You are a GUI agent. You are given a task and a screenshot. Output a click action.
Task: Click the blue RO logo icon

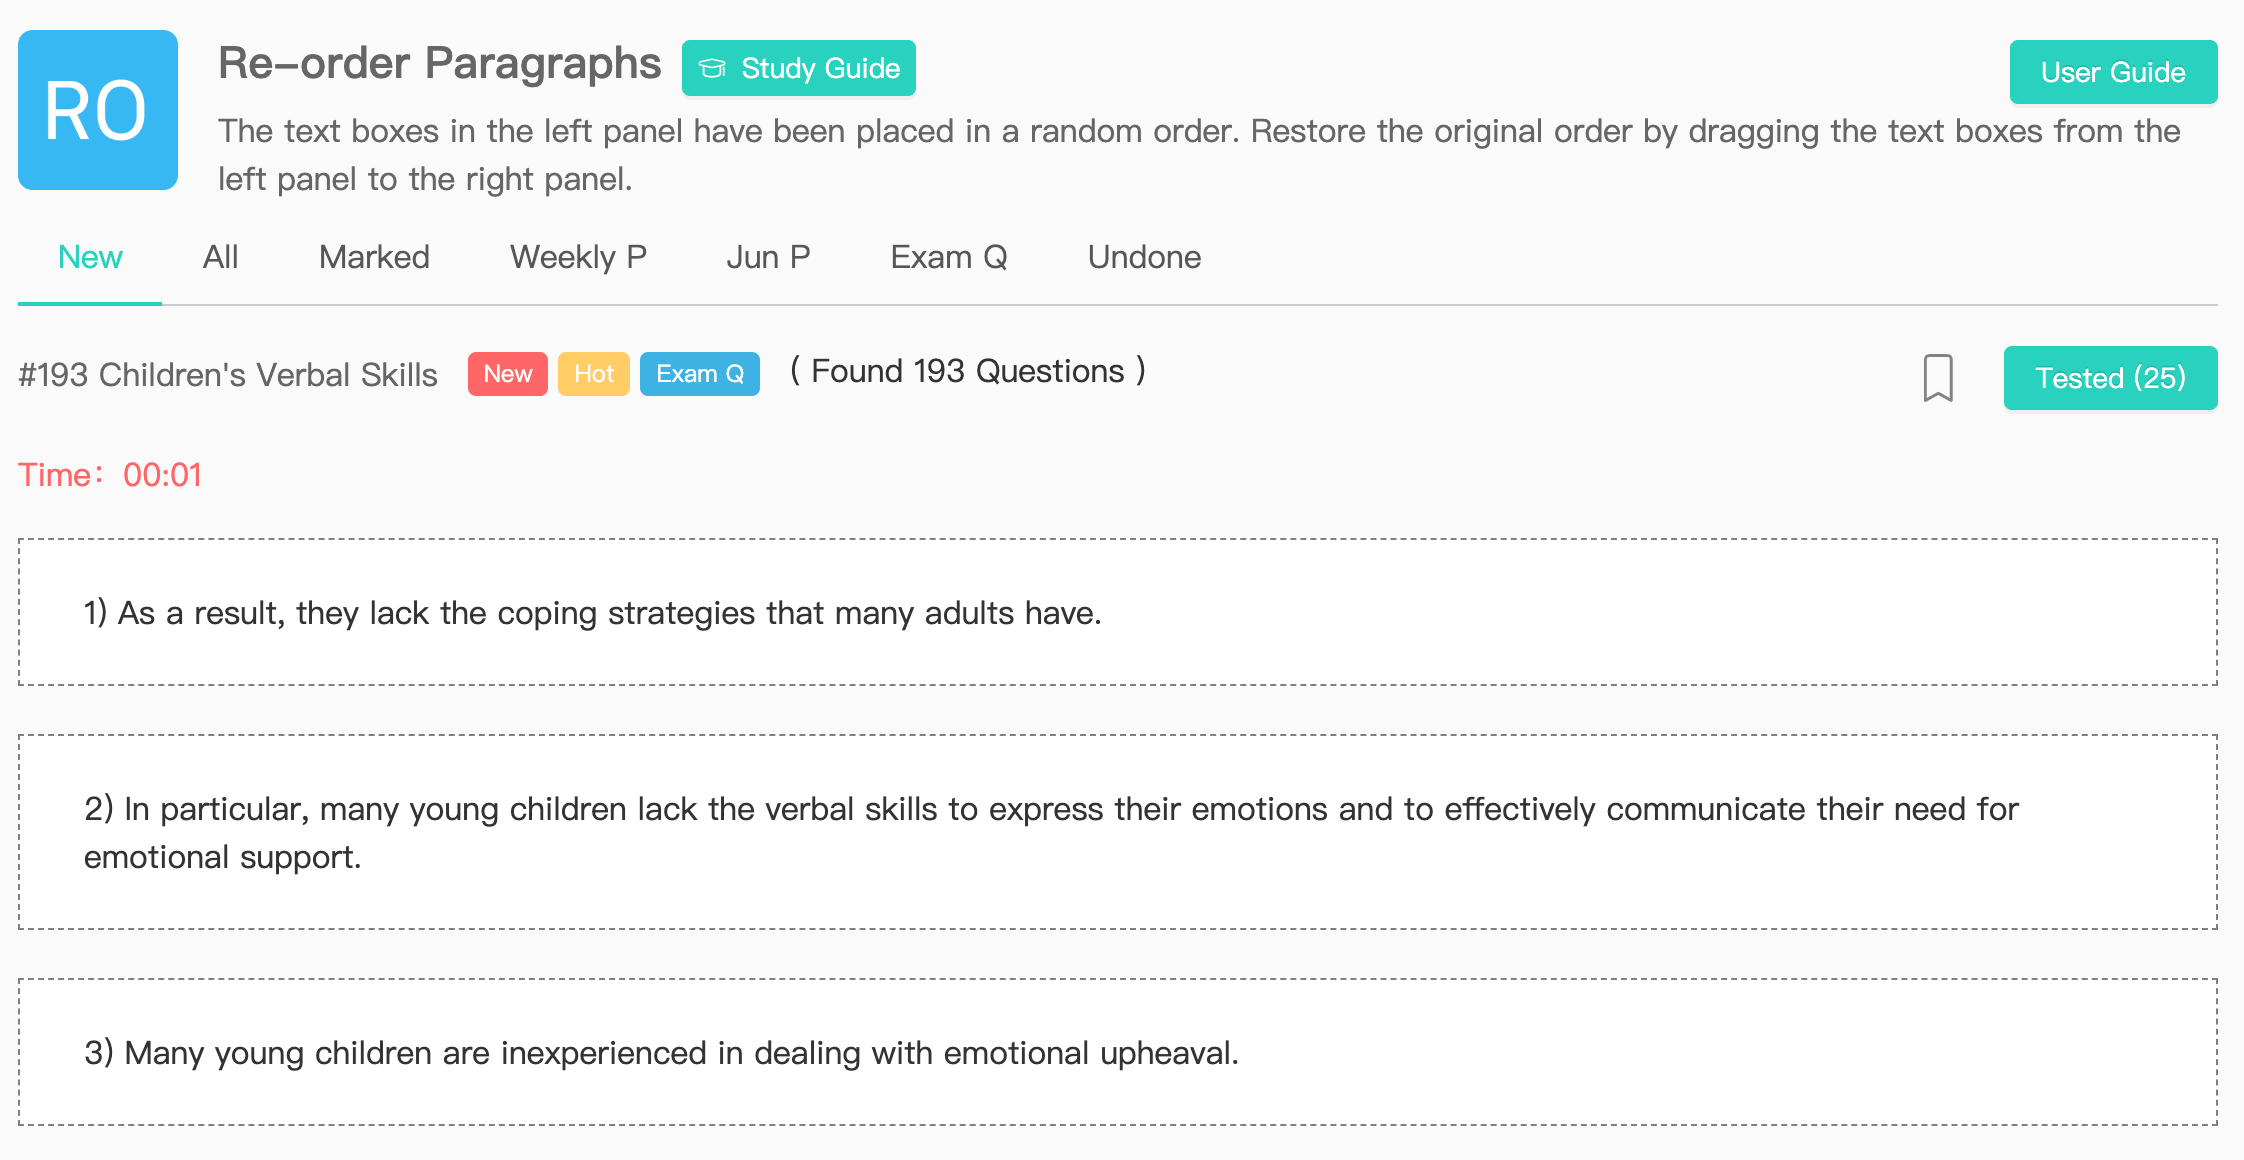coord(98,110)
